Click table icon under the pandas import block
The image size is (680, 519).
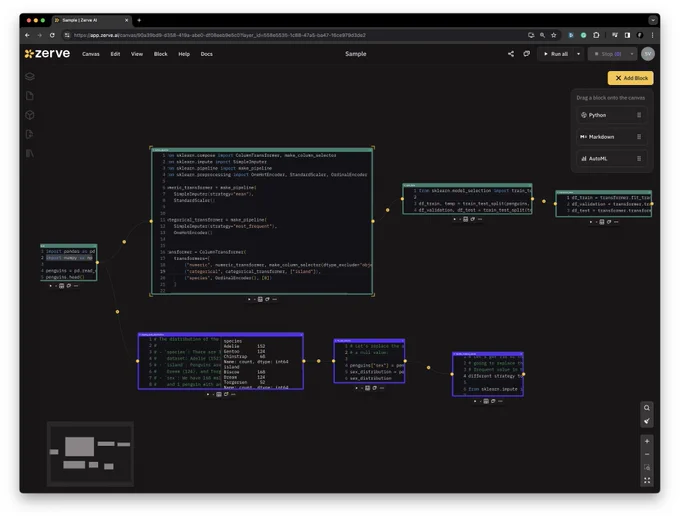tap(62, 286)
